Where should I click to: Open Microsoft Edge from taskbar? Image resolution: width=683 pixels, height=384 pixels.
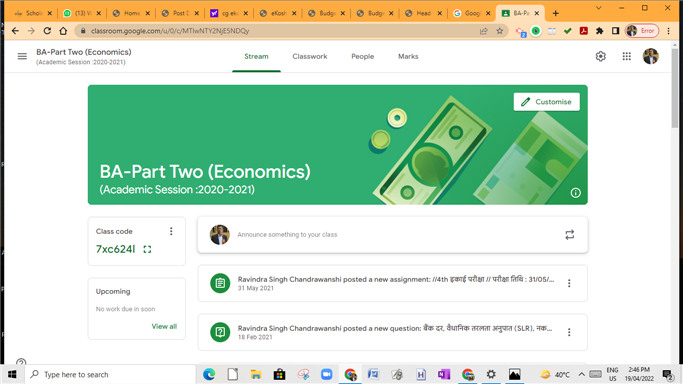tap(209, 374)
